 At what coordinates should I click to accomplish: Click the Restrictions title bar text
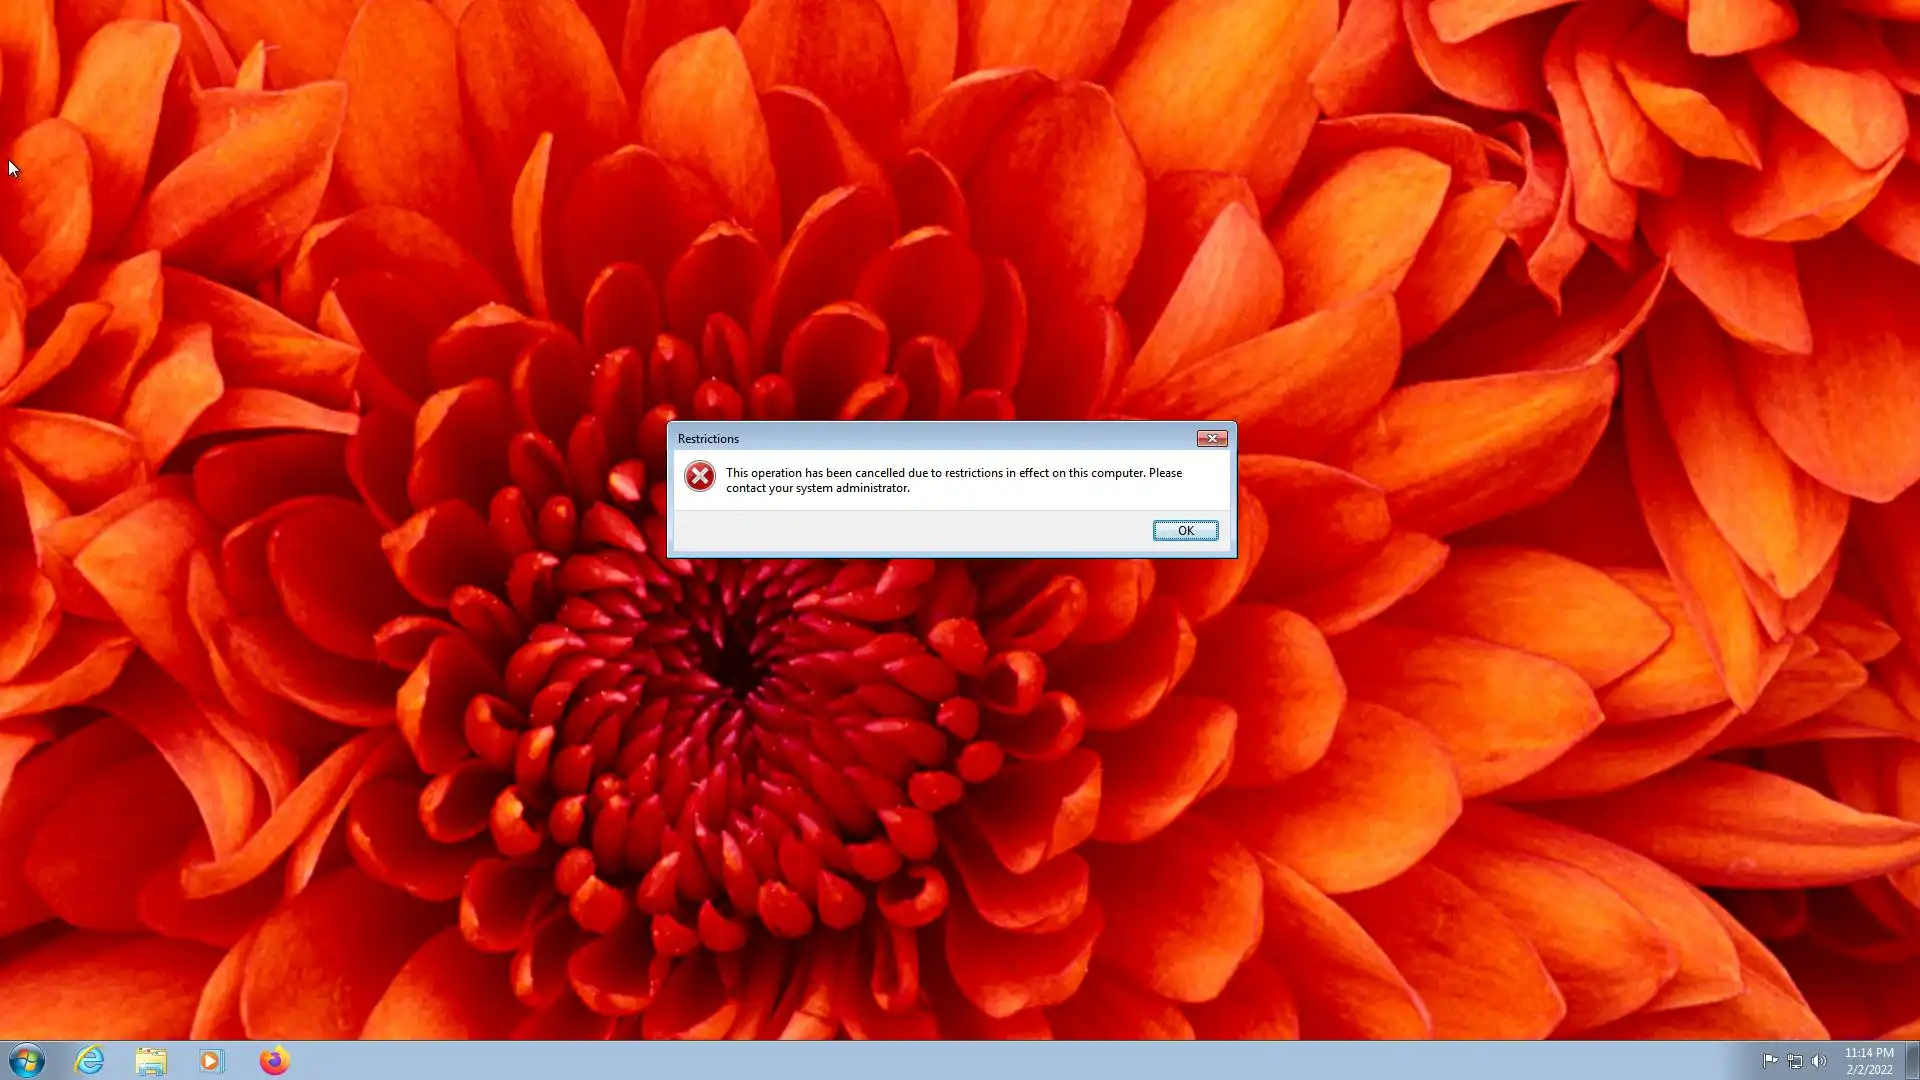pyautogui.click(x=708, y=439)
